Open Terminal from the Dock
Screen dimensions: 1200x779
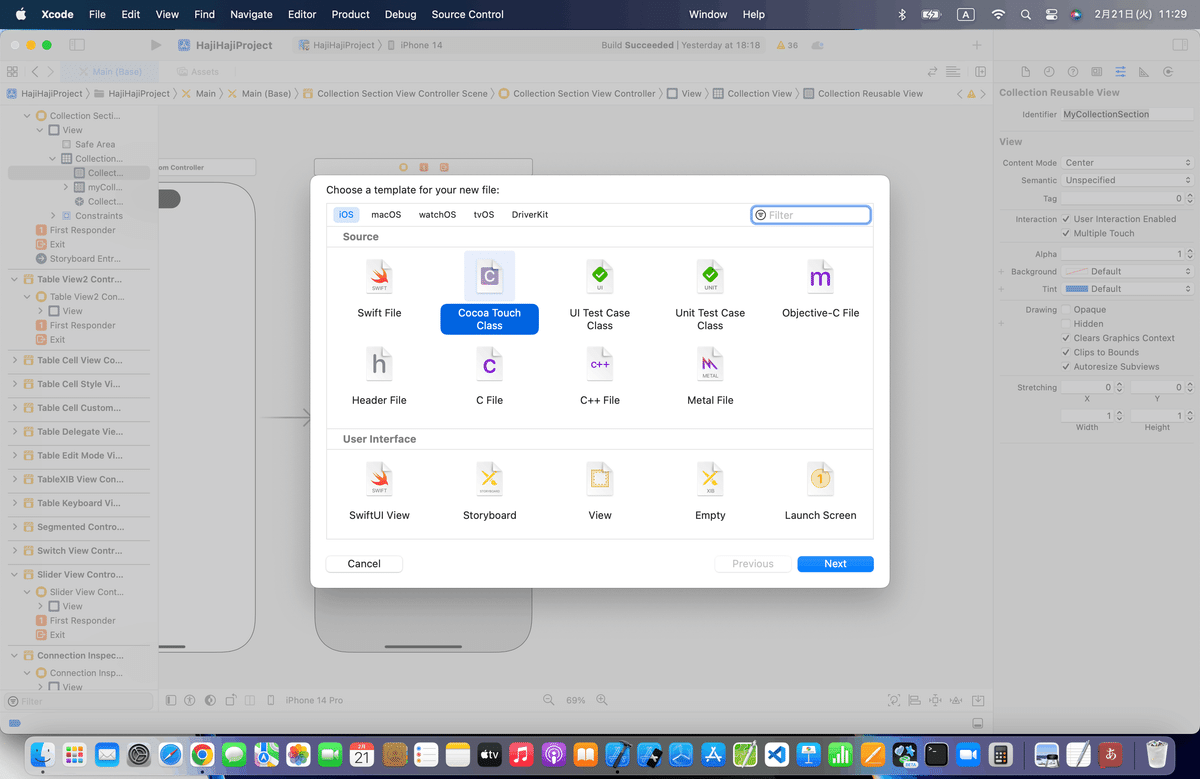[x=936, y=753]
